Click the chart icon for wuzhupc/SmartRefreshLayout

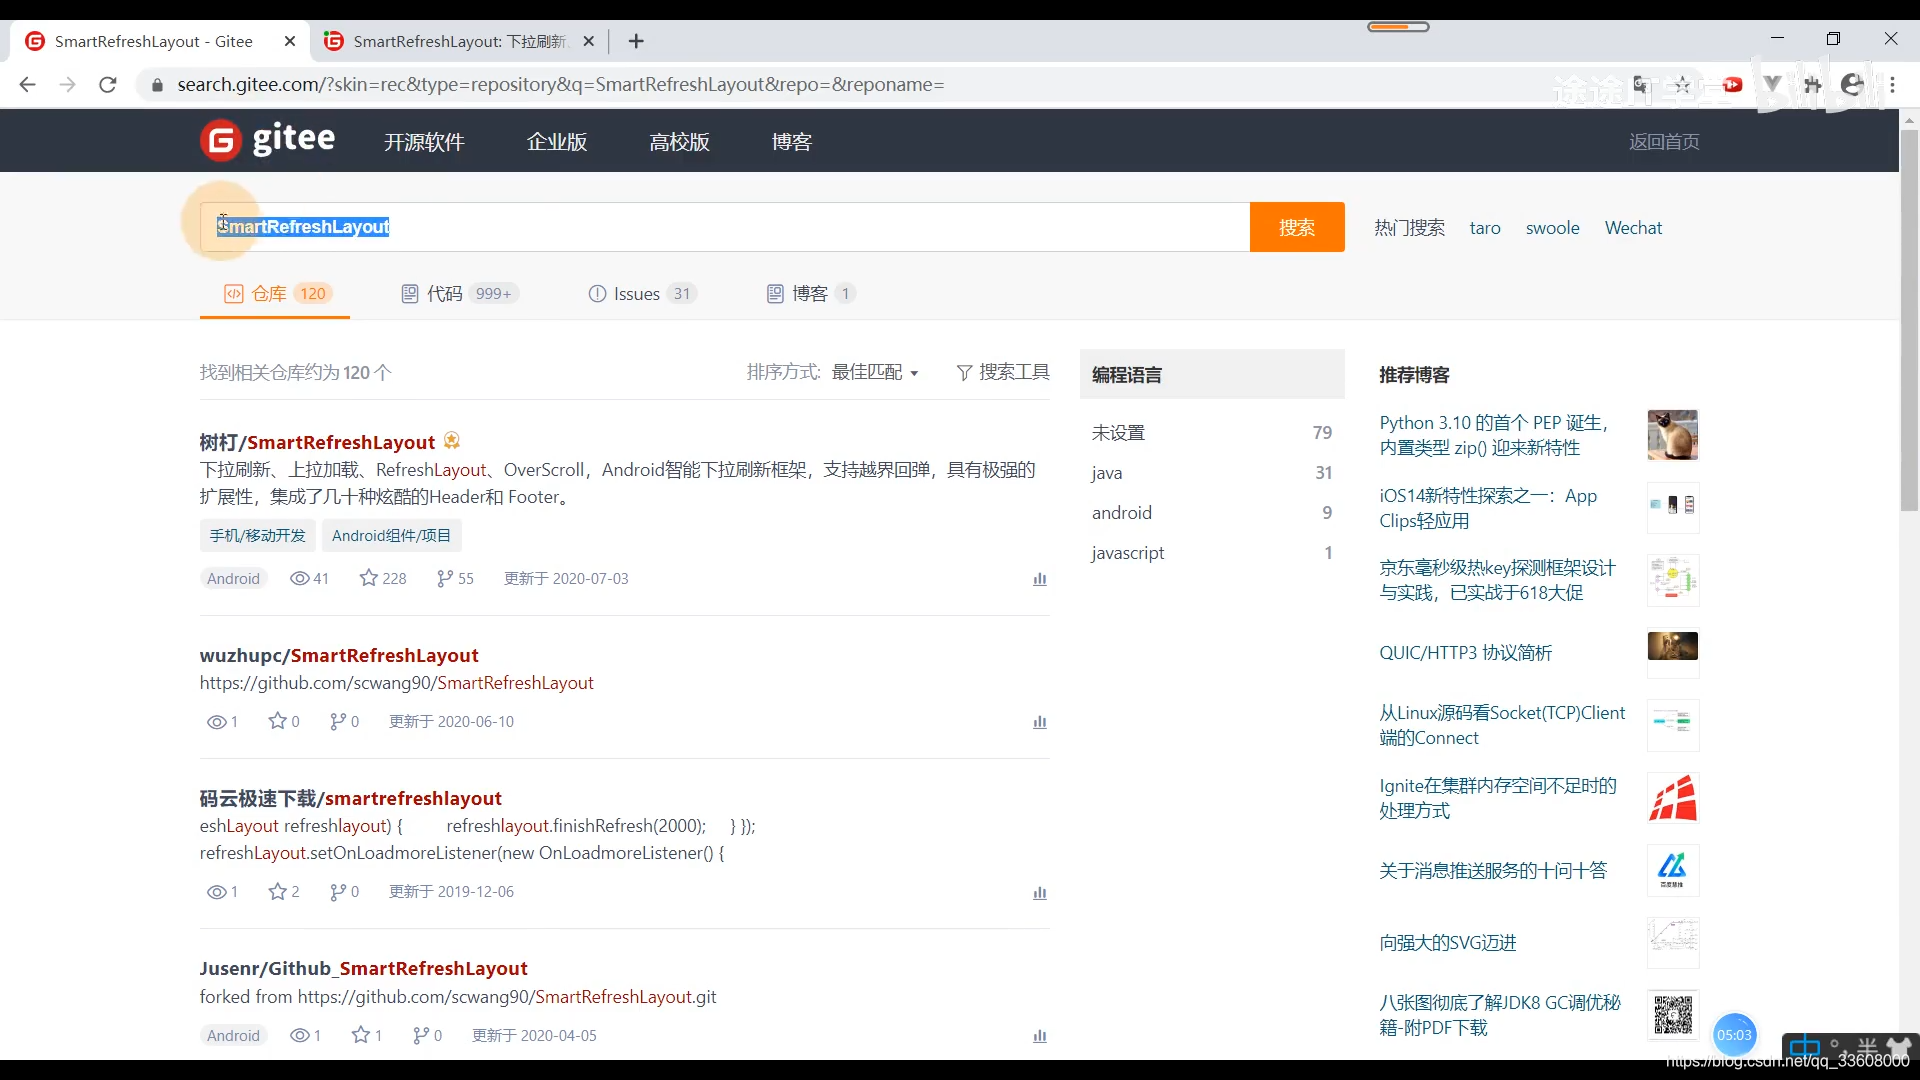(x=1040, y=722)
